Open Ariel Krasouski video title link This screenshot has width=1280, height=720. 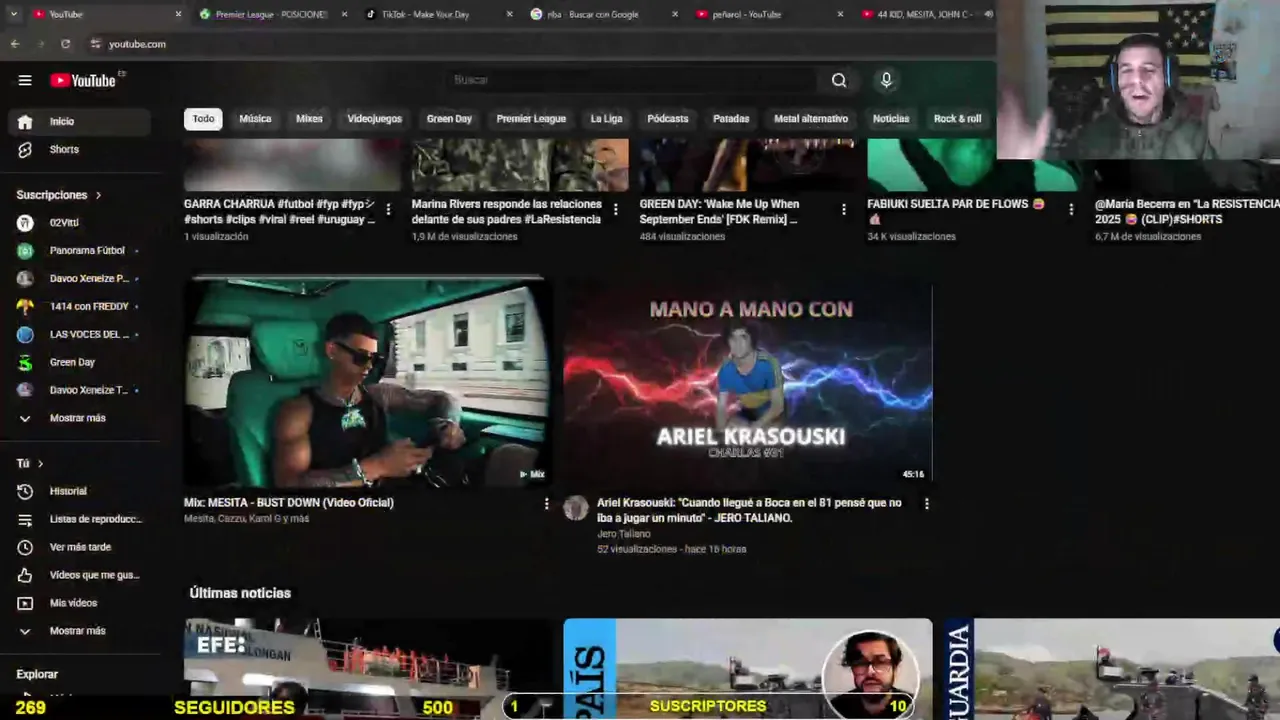coord(749,510)
